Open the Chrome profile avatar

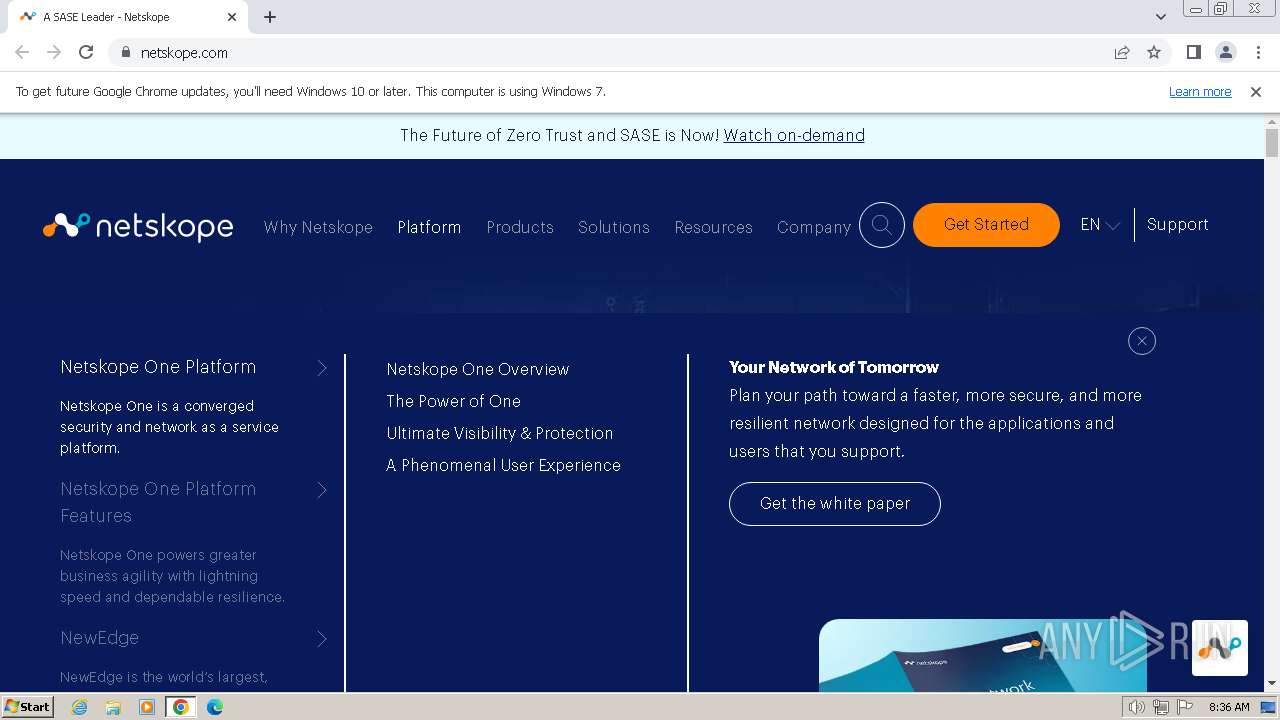click(1225, 52)
